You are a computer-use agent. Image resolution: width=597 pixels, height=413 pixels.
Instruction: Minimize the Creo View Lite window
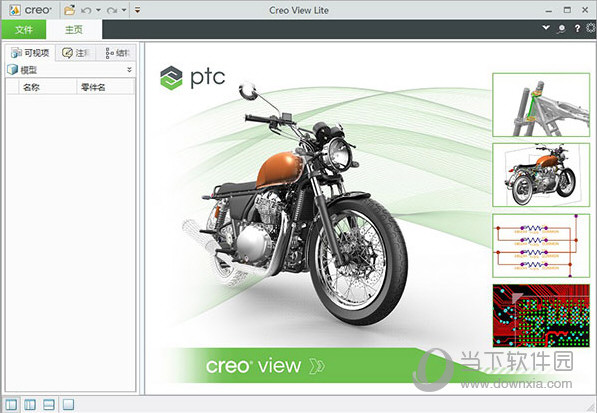549,11
